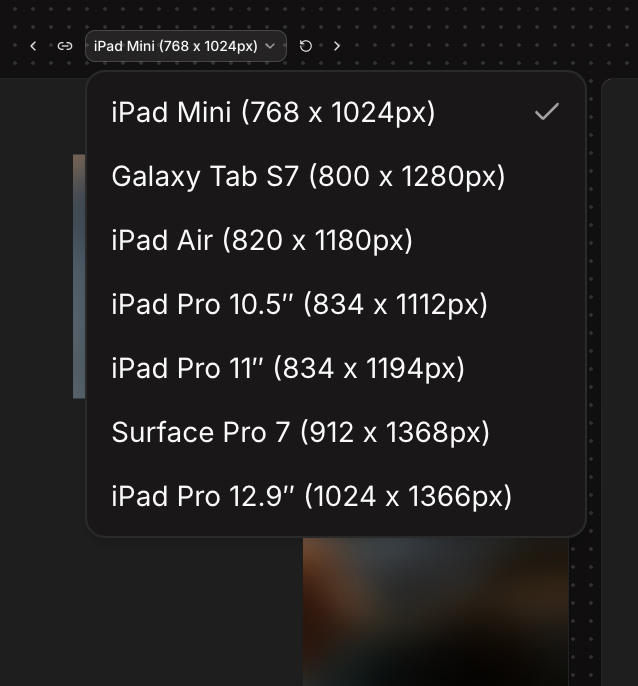Click the forward arrow icon
The image size is (638, 686).
click(x=337, y=46)
